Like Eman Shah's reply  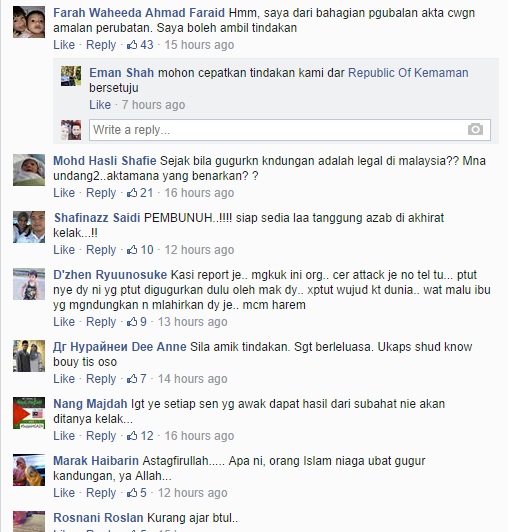[x=100, y=104]
